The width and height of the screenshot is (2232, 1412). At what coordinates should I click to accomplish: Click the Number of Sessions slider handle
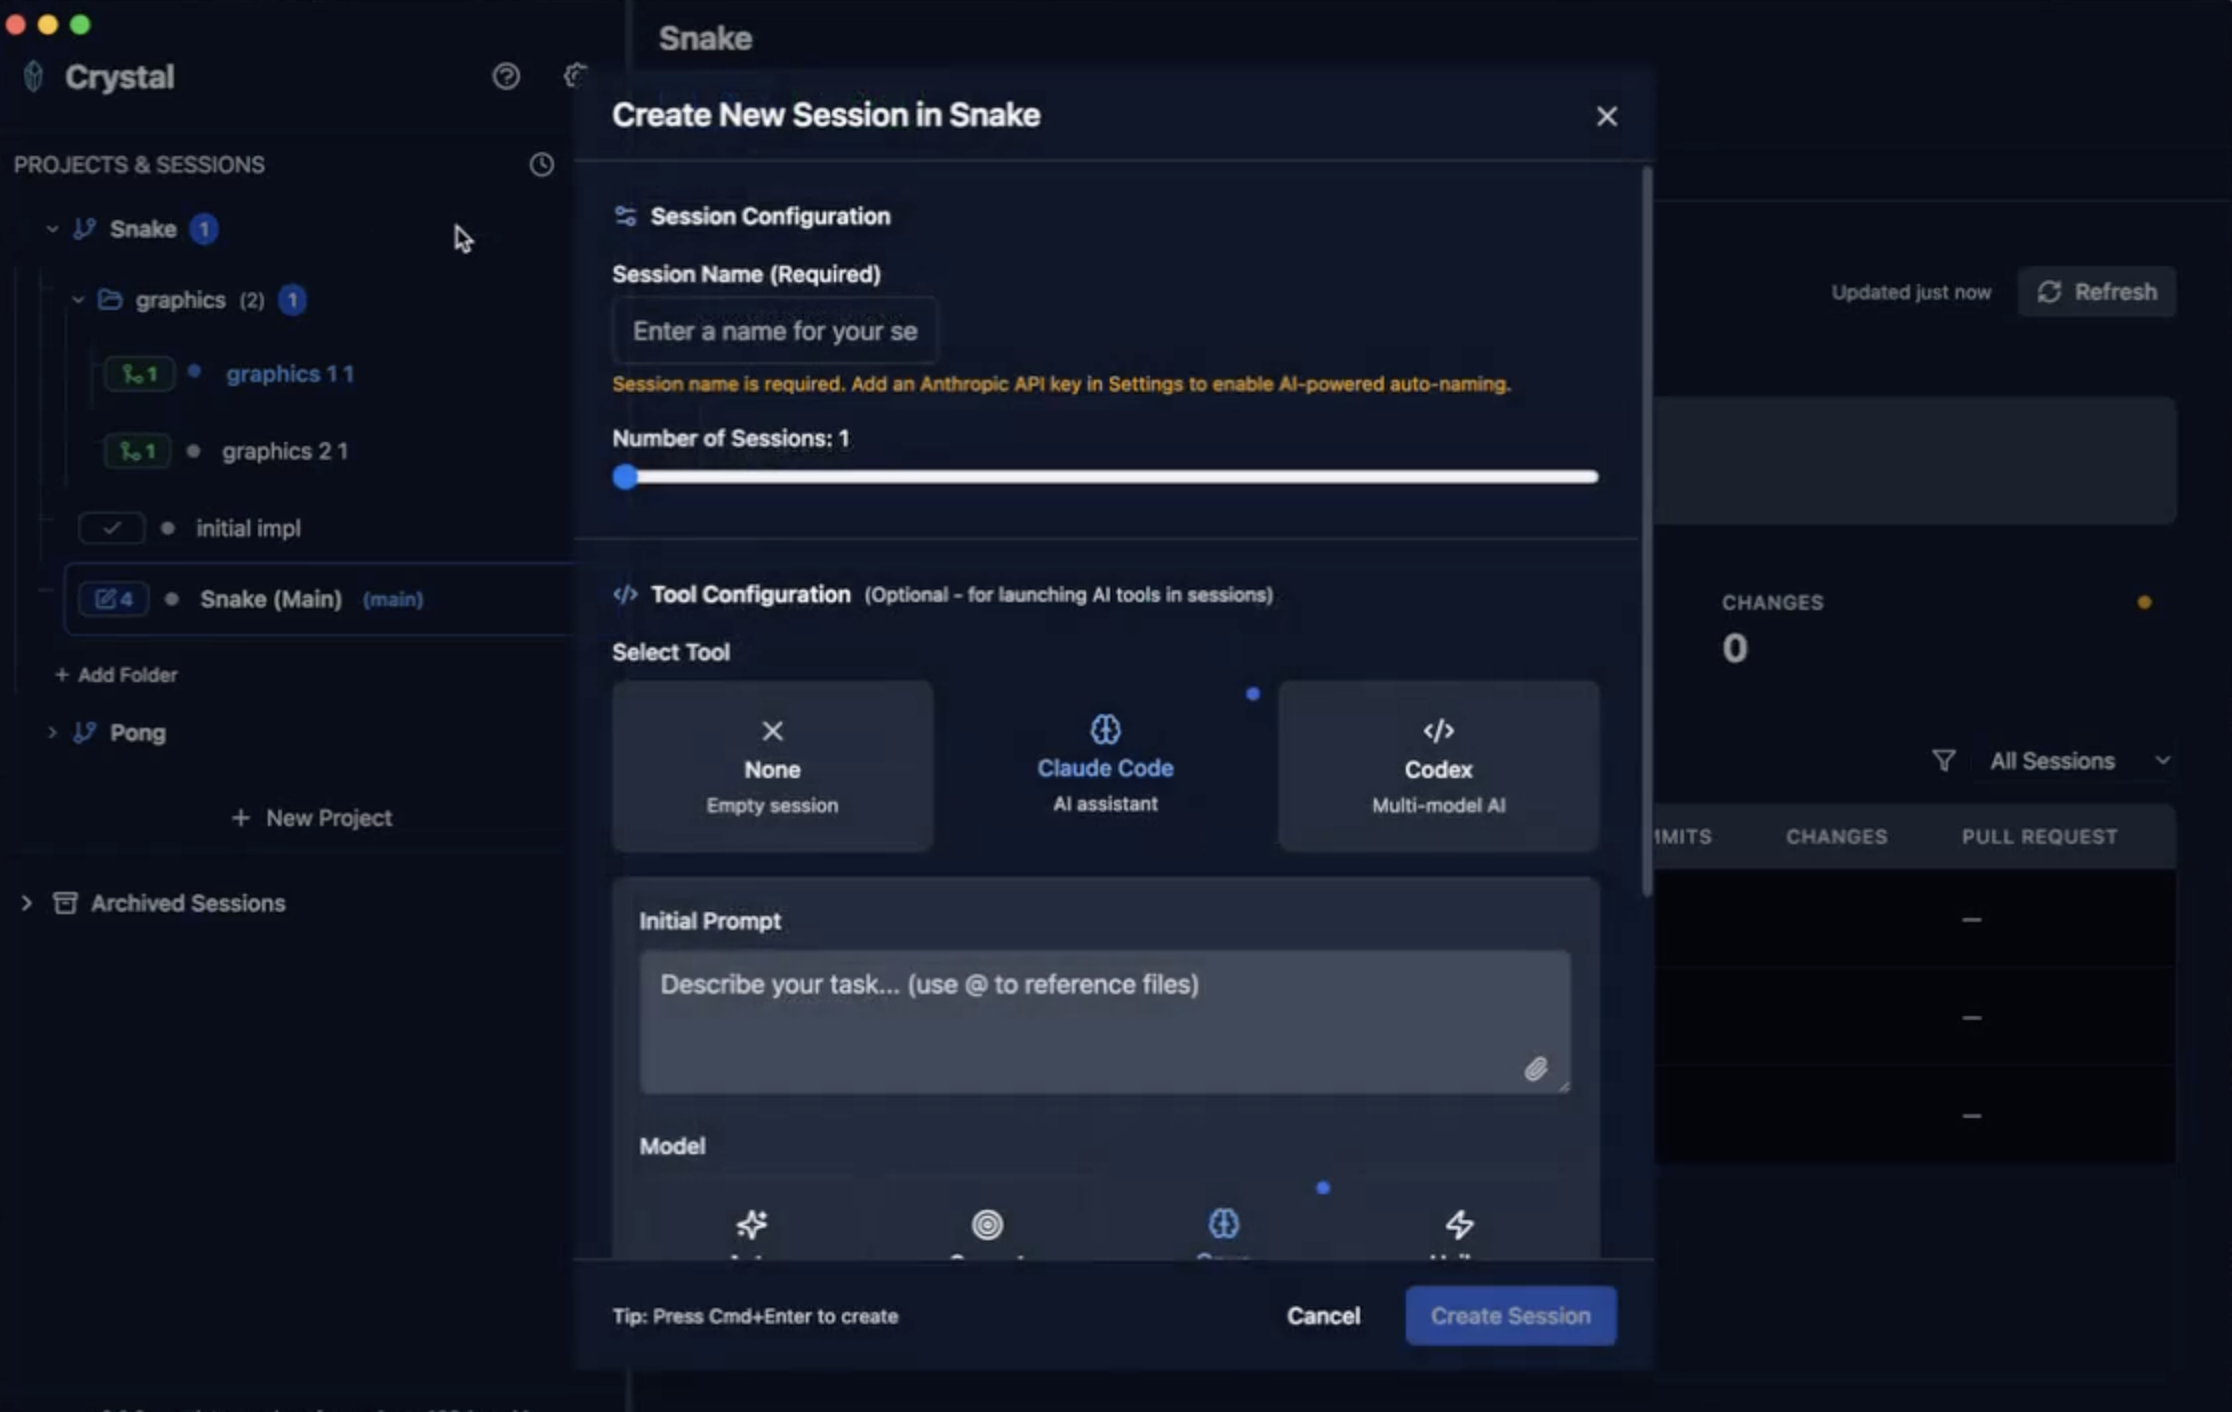[x=625, y=477]
